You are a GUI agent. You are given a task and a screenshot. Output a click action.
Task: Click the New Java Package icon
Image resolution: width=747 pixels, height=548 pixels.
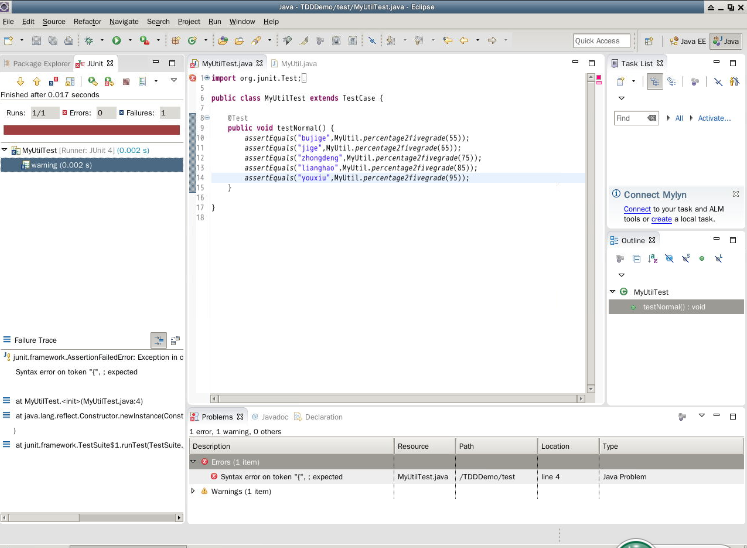click(176, 41)
